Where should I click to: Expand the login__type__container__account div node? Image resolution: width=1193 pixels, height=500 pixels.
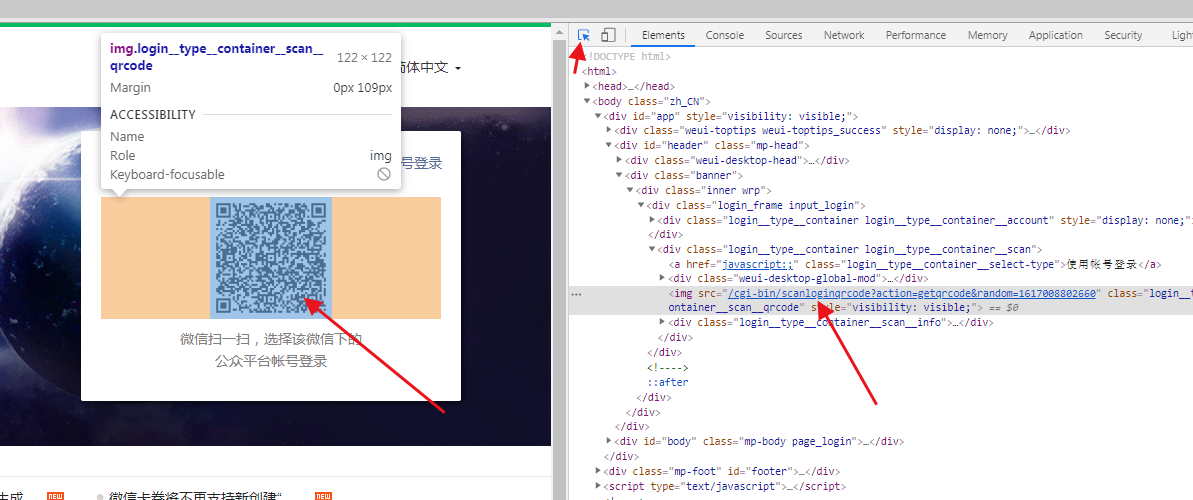(x=652, y=220)
